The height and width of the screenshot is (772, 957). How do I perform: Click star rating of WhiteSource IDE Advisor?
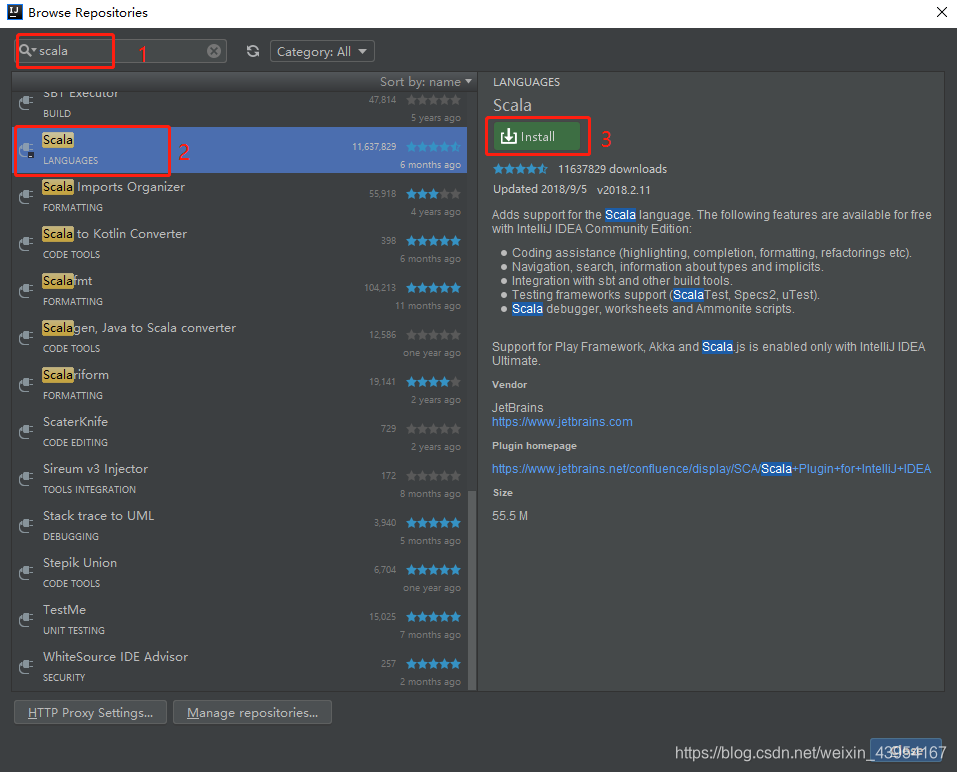click(433, 664)
